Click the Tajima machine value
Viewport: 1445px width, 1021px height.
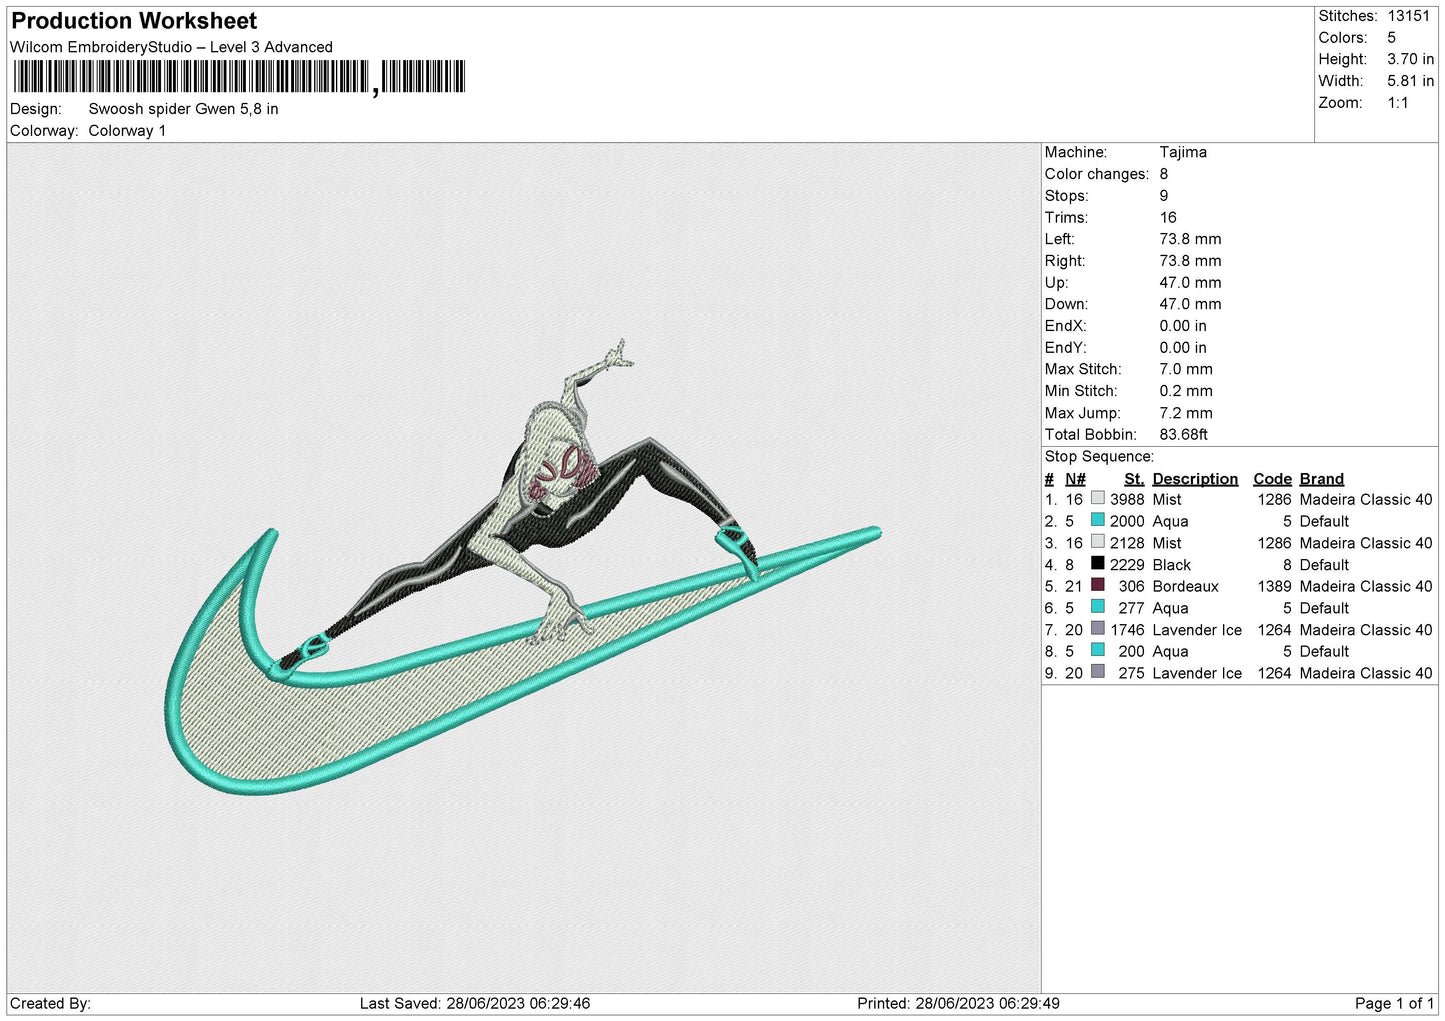click(1183, 152)
